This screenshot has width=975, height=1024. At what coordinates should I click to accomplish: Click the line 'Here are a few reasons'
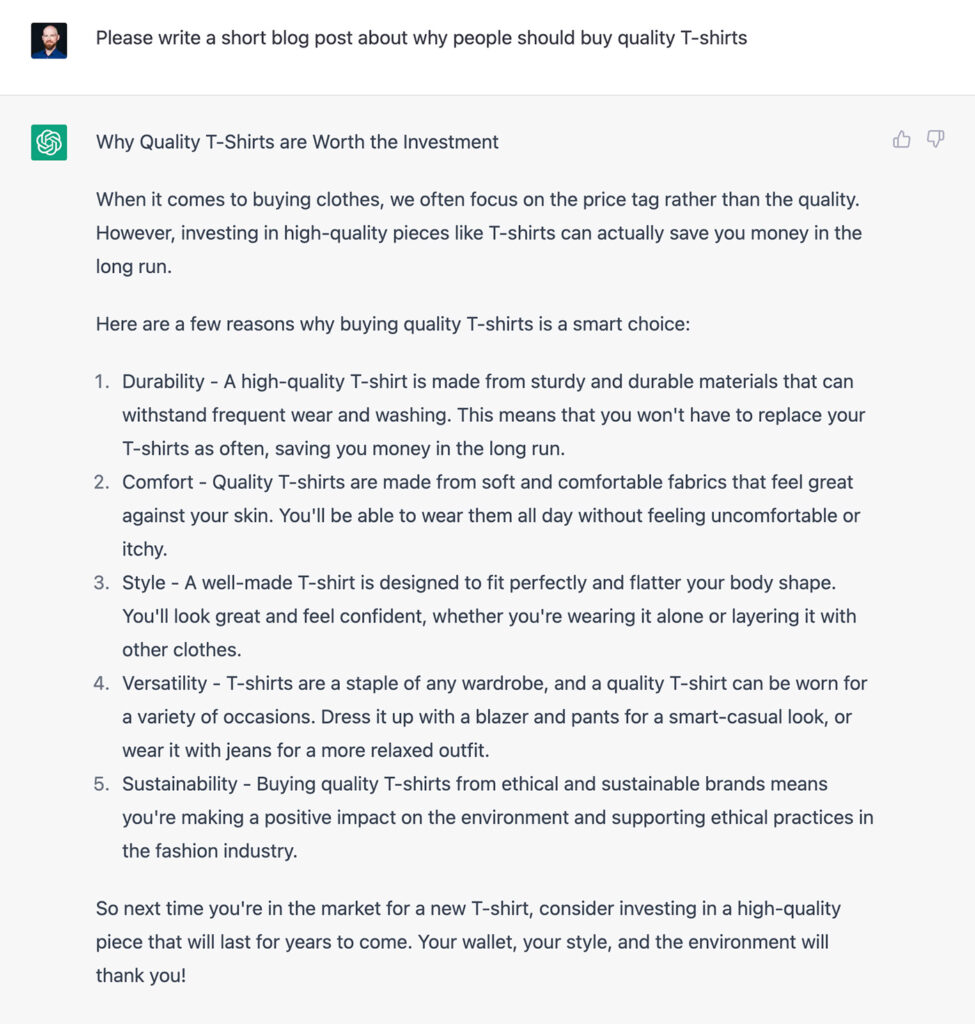(392, 324)
